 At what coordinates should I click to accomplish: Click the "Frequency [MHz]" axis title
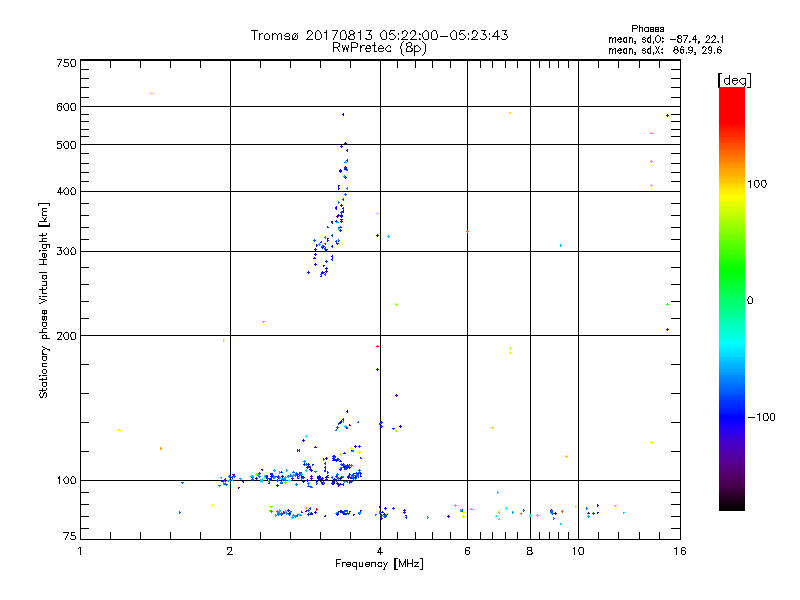coord(379,564)
